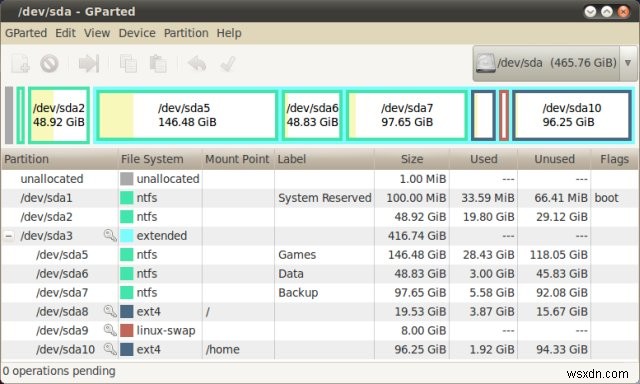Select the /dev/sda8 partition row
This screenshot has width=640, height=384.
pos(320,311)
